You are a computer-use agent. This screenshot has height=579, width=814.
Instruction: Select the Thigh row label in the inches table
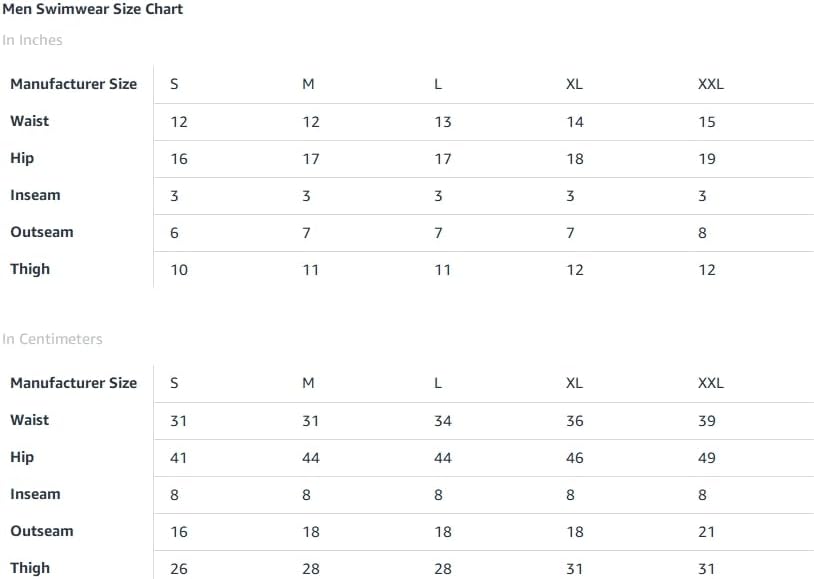[30, 270]
